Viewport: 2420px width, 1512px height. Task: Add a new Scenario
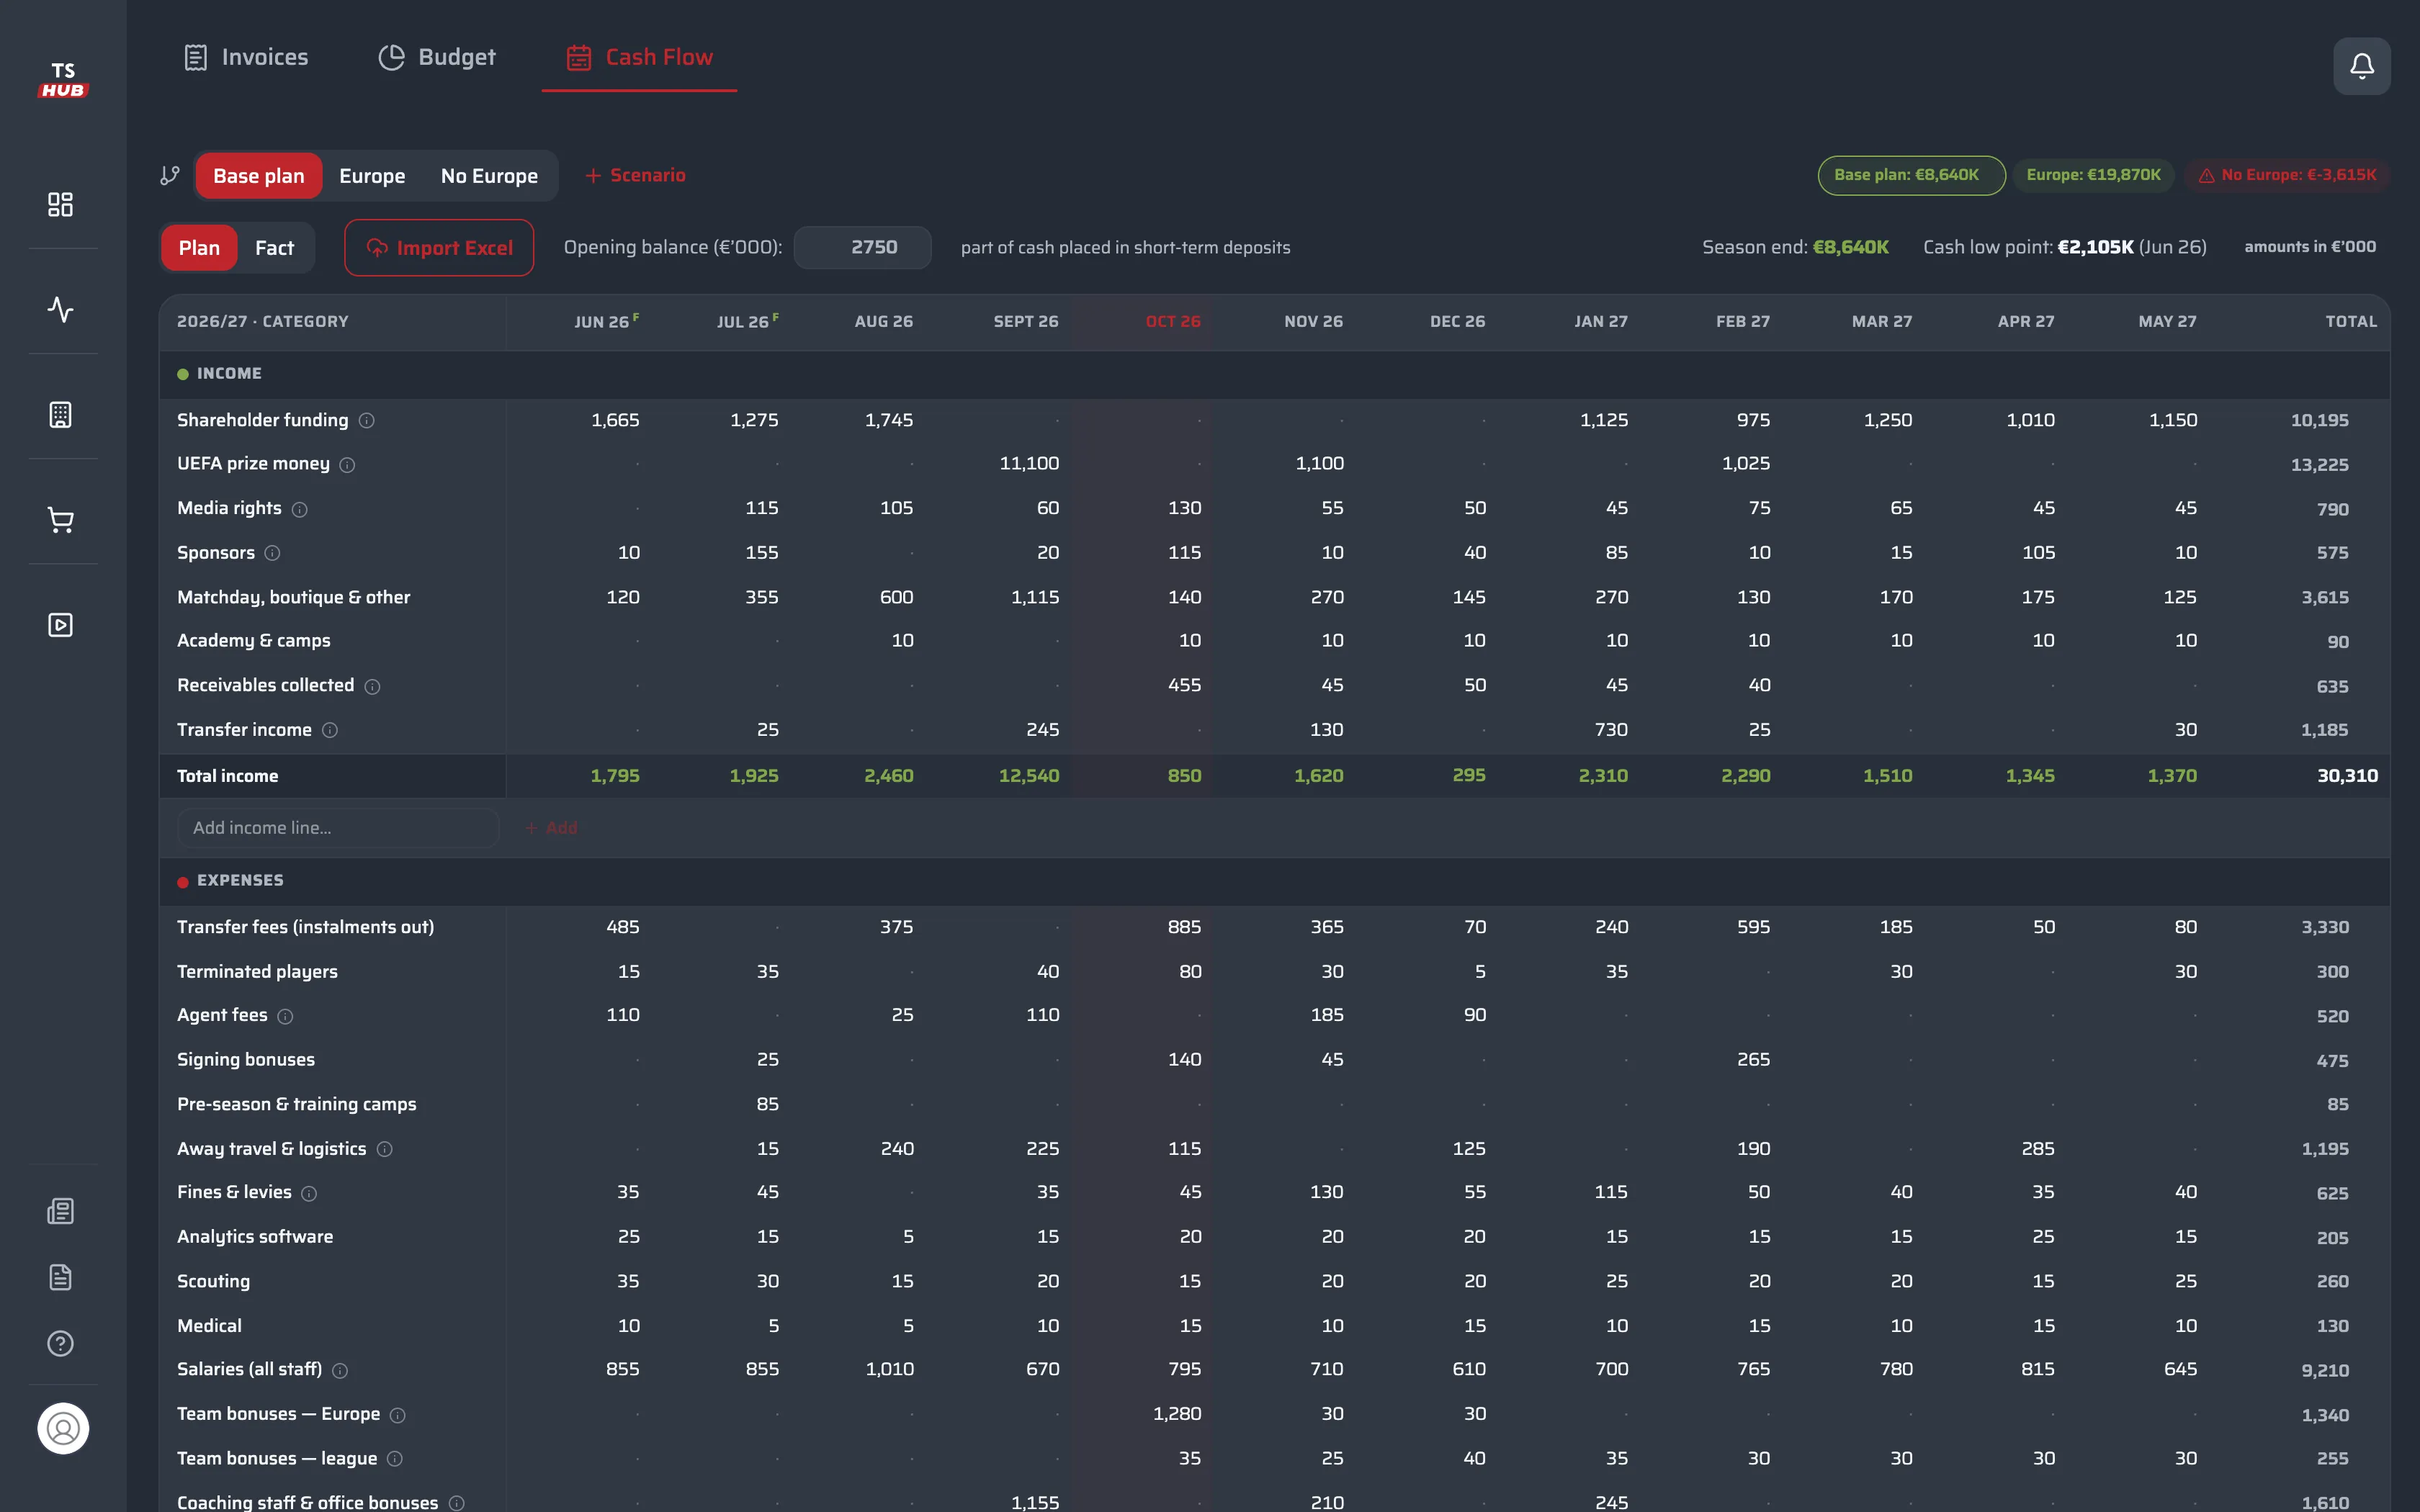click(x=635, y=176)
